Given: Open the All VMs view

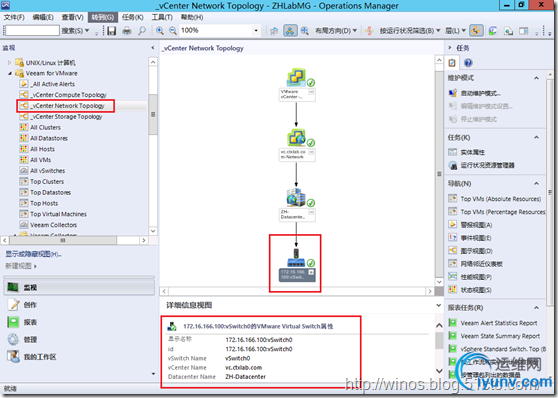Looking at the screenshot, I should pos(40,160).
